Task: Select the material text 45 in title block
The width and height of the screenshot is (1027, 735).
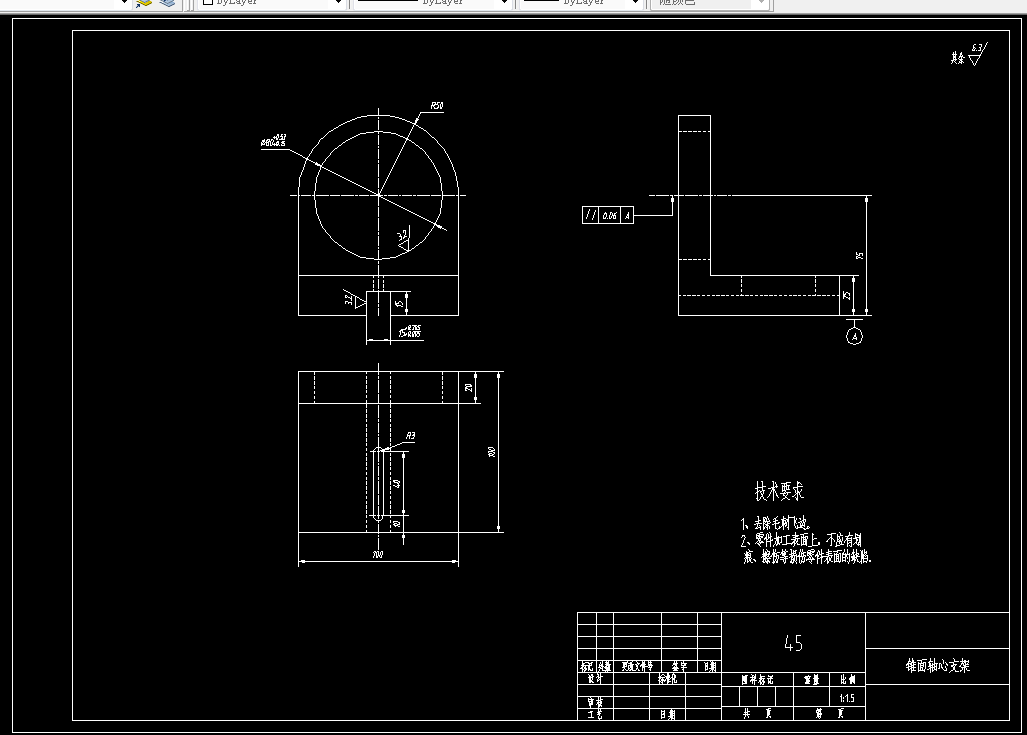Action: (x=793, y=643)
